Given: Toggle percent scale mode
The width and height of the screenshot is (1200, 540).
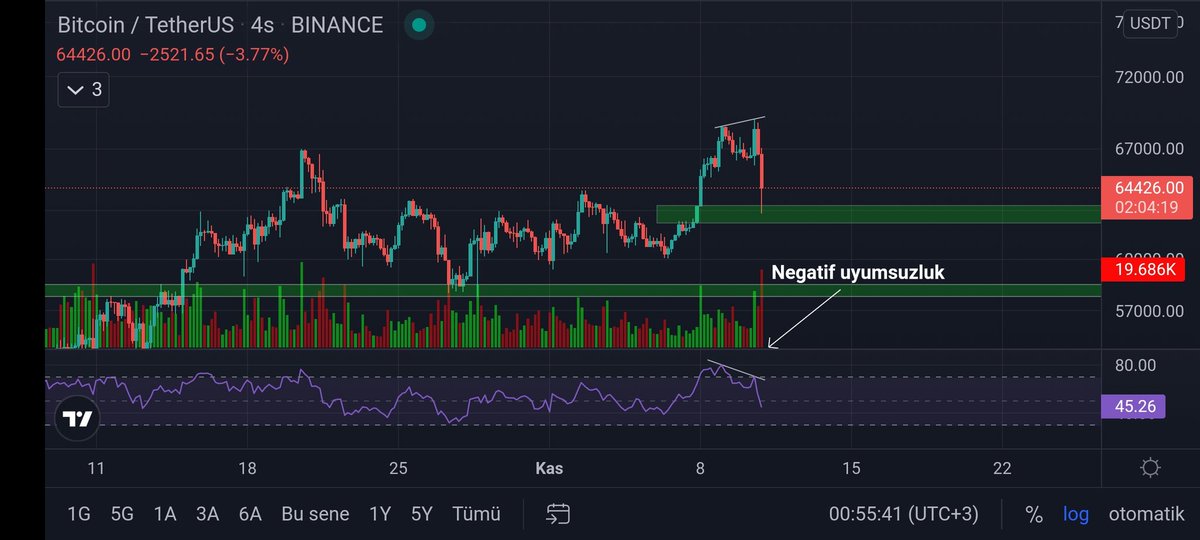Looking at the screenshot, I should coord(1034,514).
